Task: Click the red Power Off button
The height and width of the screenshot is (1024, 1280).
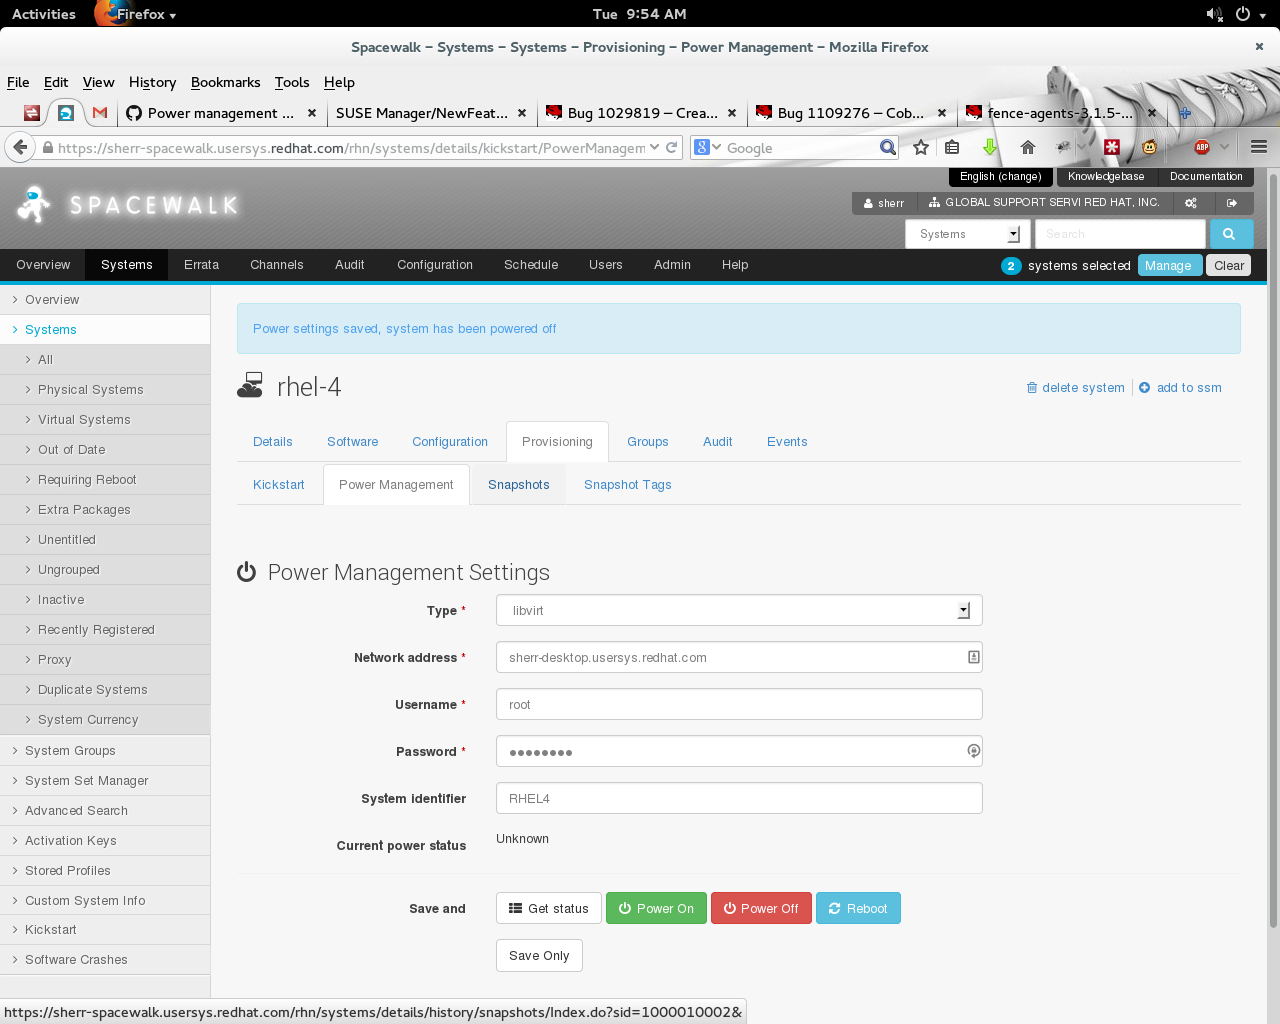Action: pos(761,908)
